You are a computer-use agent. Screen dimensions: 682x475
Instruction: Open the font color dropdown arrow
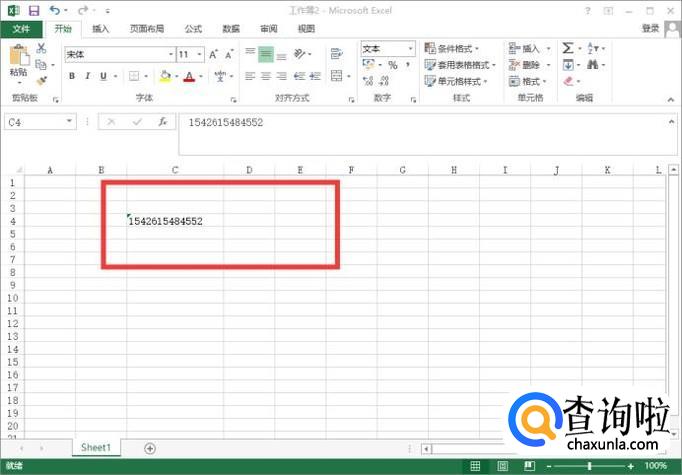click(201, 76)
